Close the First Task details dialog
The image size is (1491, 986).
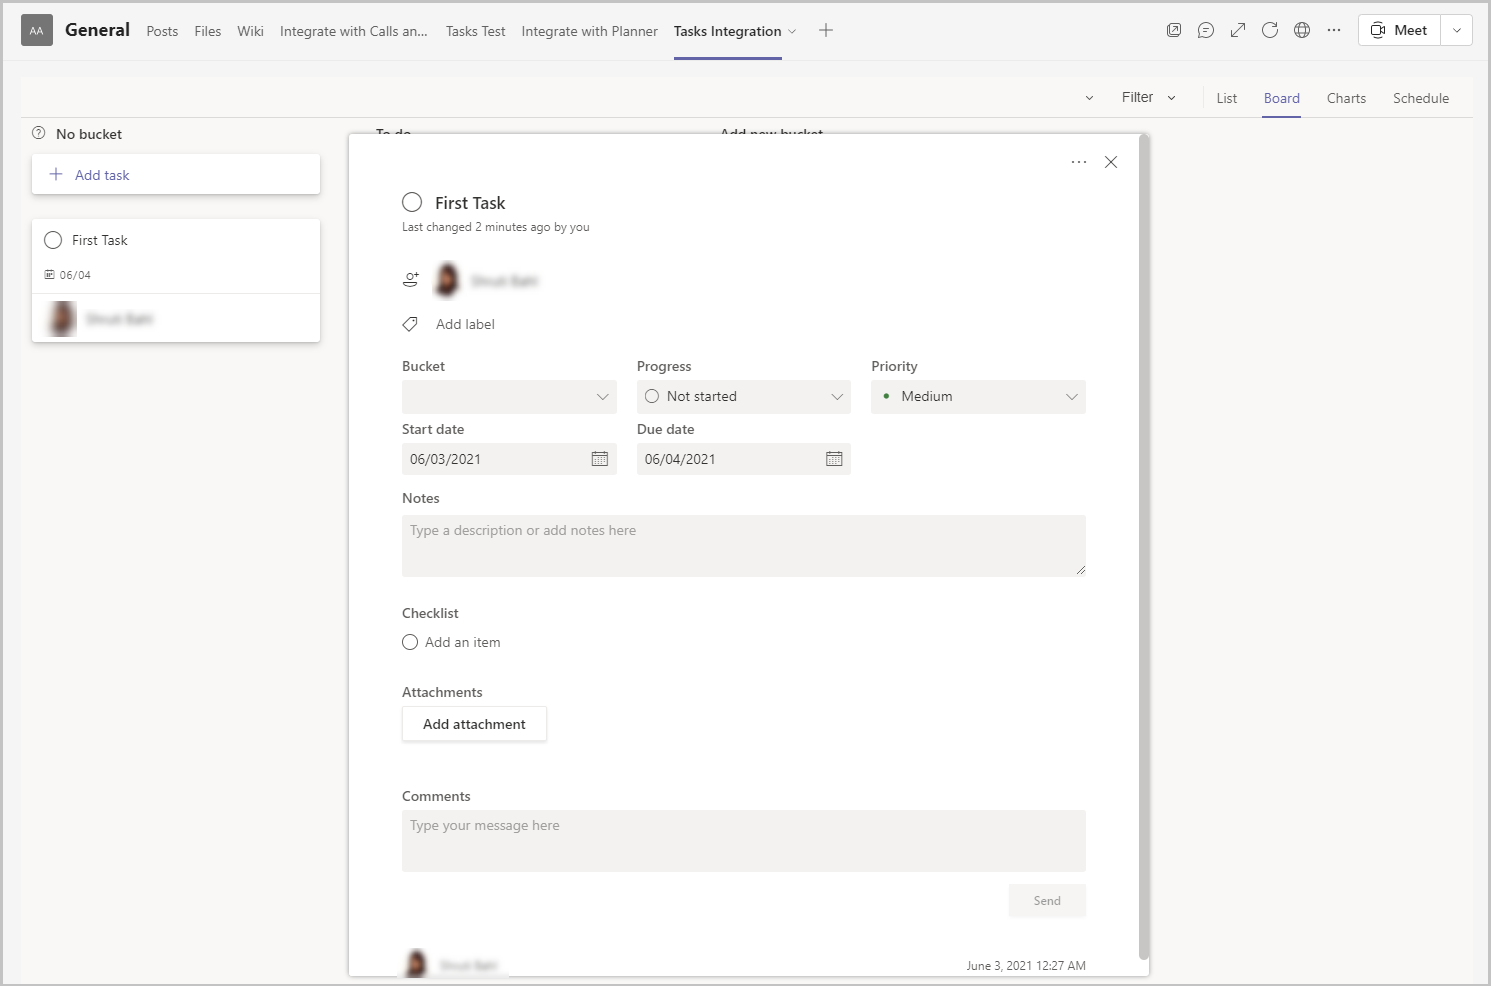tap(1111, 162)
